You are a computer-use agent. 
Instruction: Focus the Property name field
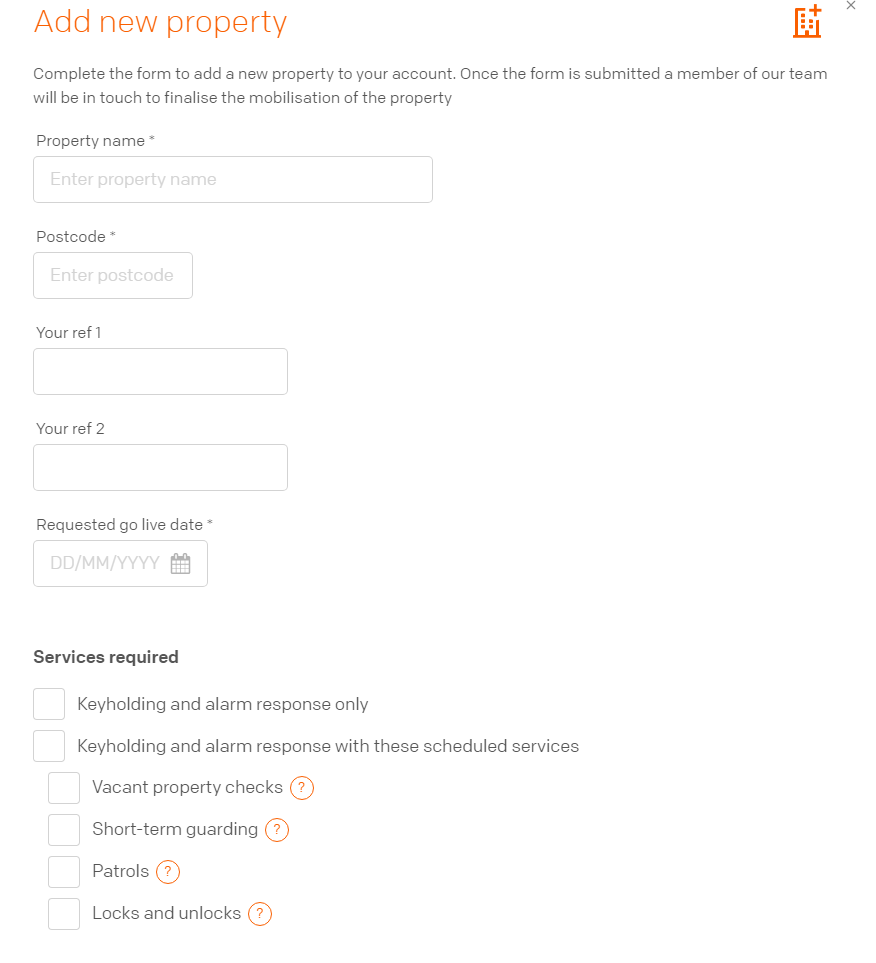tap(233, 179)
